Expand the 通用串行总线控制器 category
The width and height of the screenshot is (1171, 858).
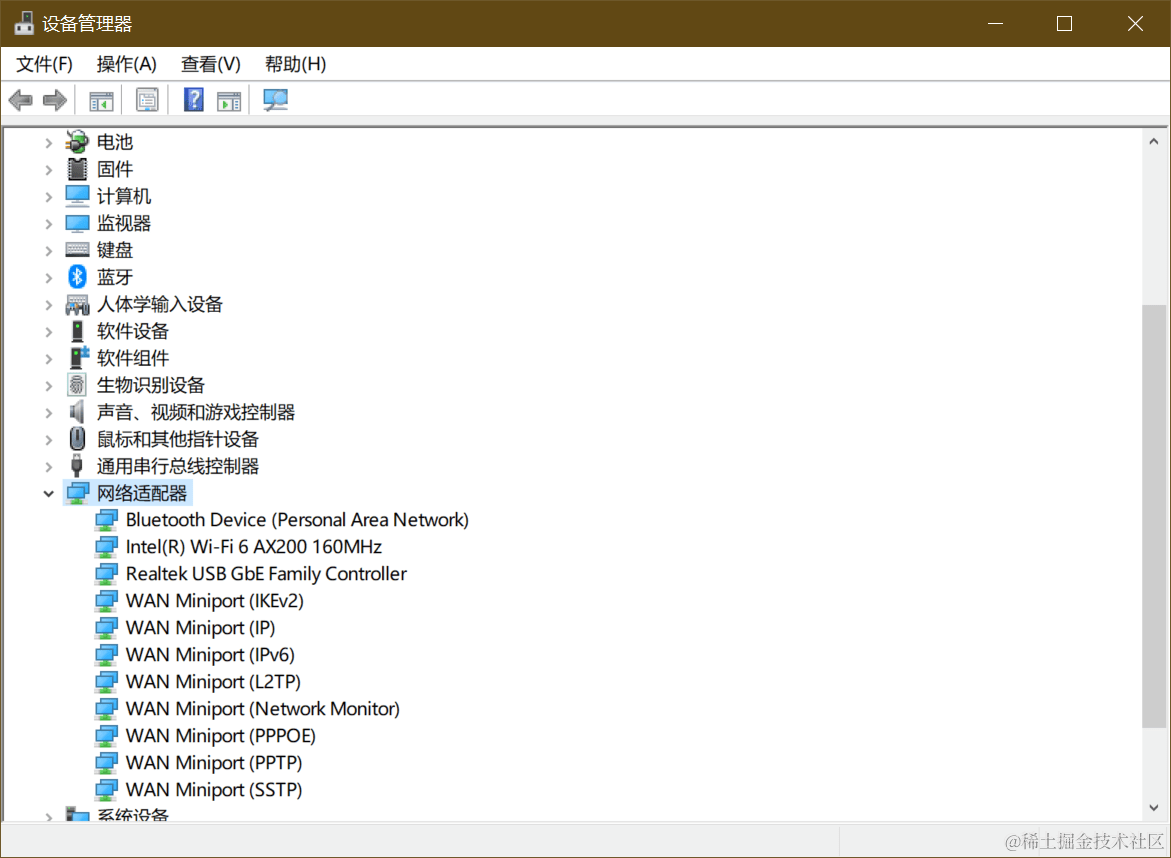click(49, 467)
